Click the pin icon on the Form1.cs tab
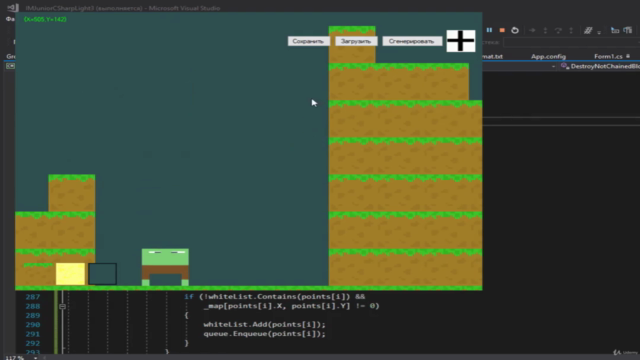This screenshot has width=640, height=360. [628, 56]
